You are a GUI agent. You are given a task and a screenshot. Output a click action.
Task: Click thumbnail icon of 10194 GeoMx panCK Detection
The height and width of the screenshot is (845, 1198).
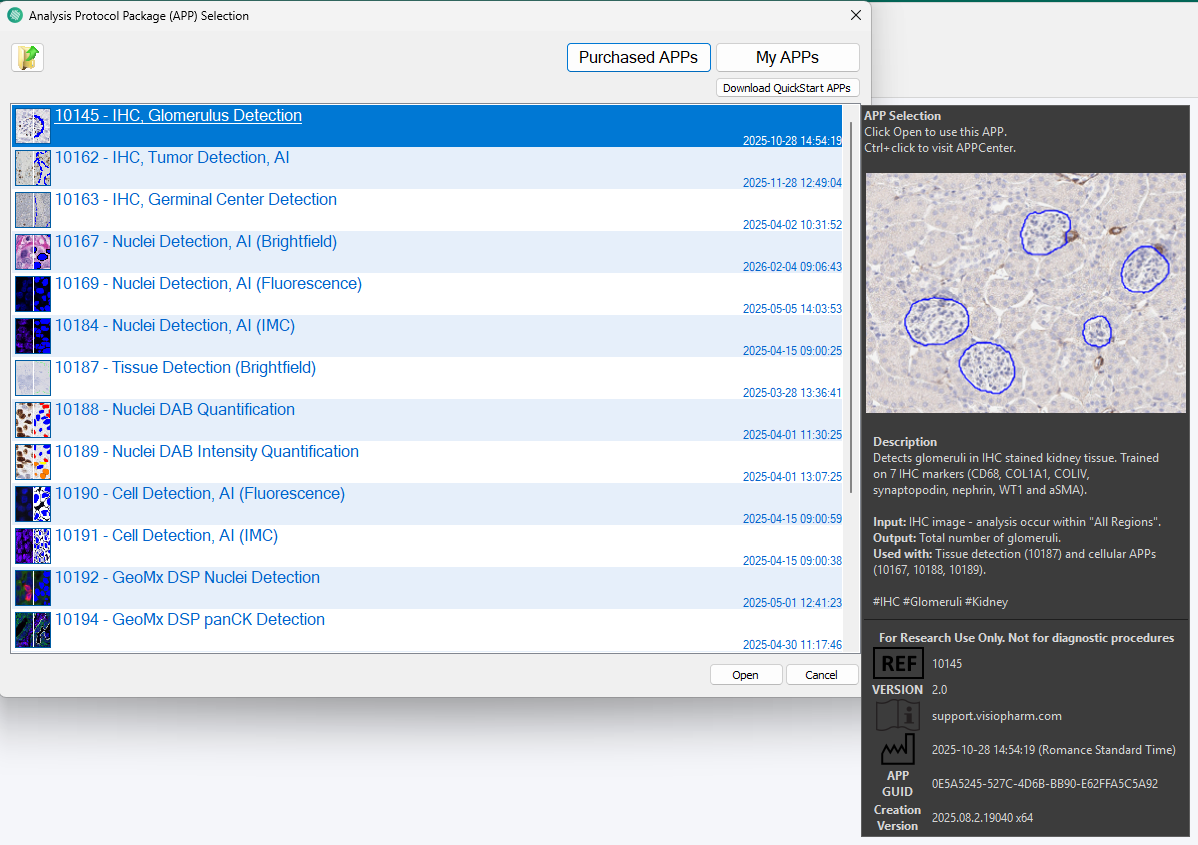pyautogui.click(x=33, y=630)
